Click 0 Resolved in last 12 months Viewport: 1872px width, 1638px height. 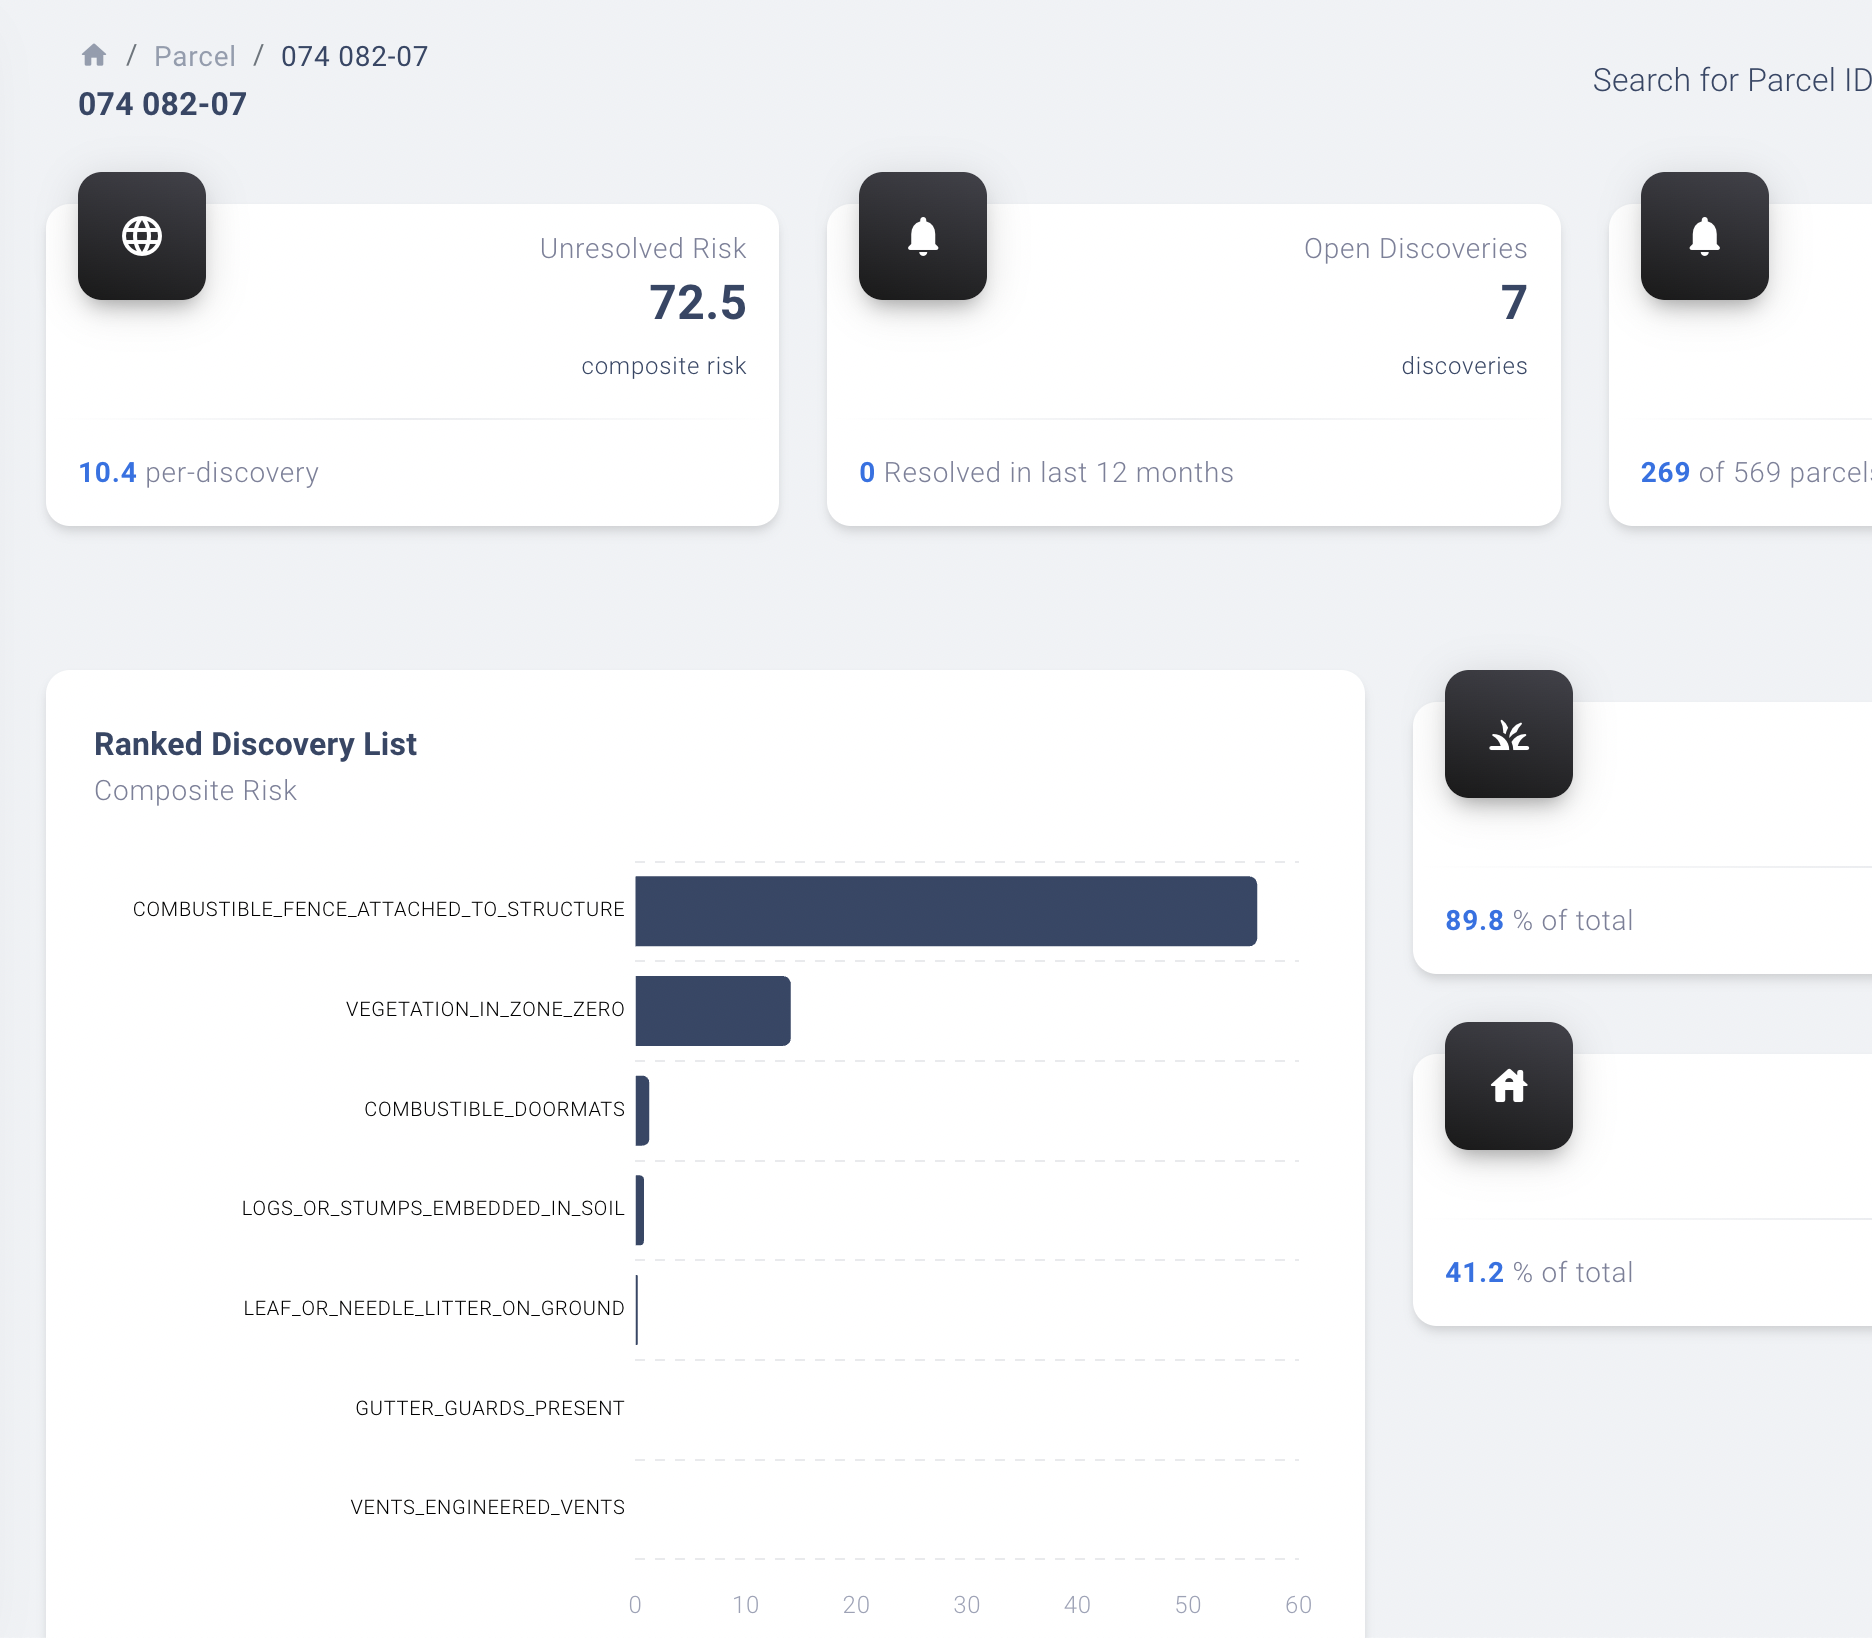[x=1046, y=472]
